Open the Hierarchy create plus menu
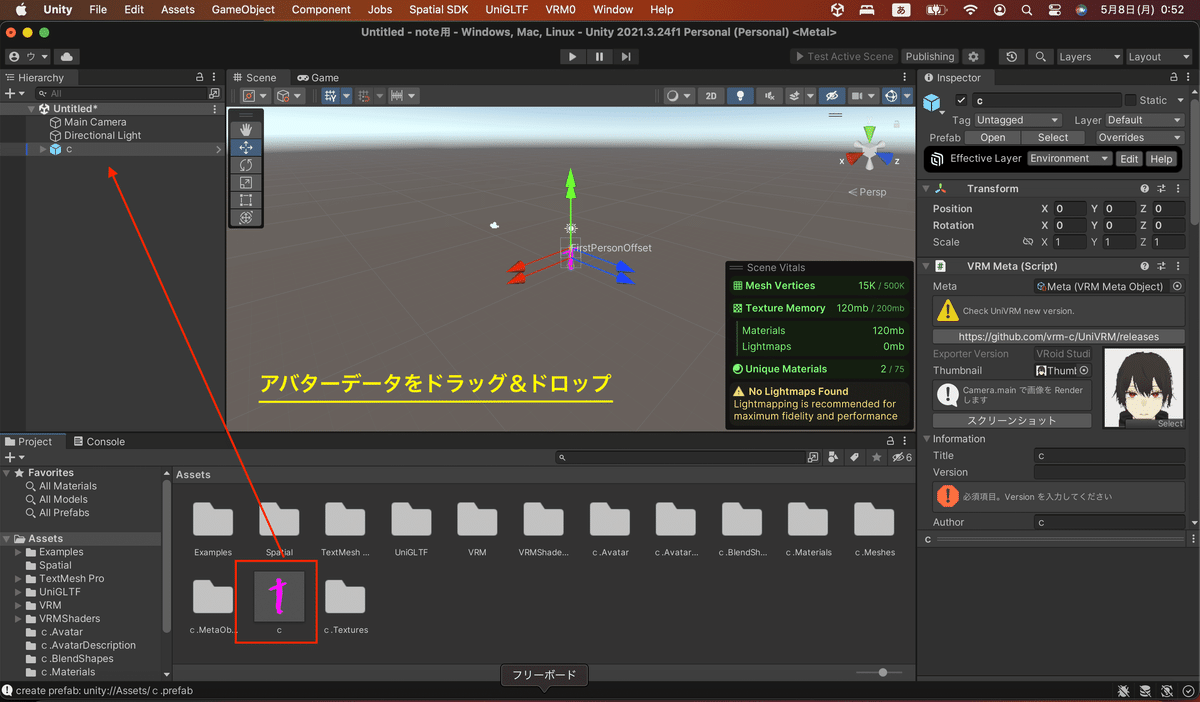 (x=13, y=93)
